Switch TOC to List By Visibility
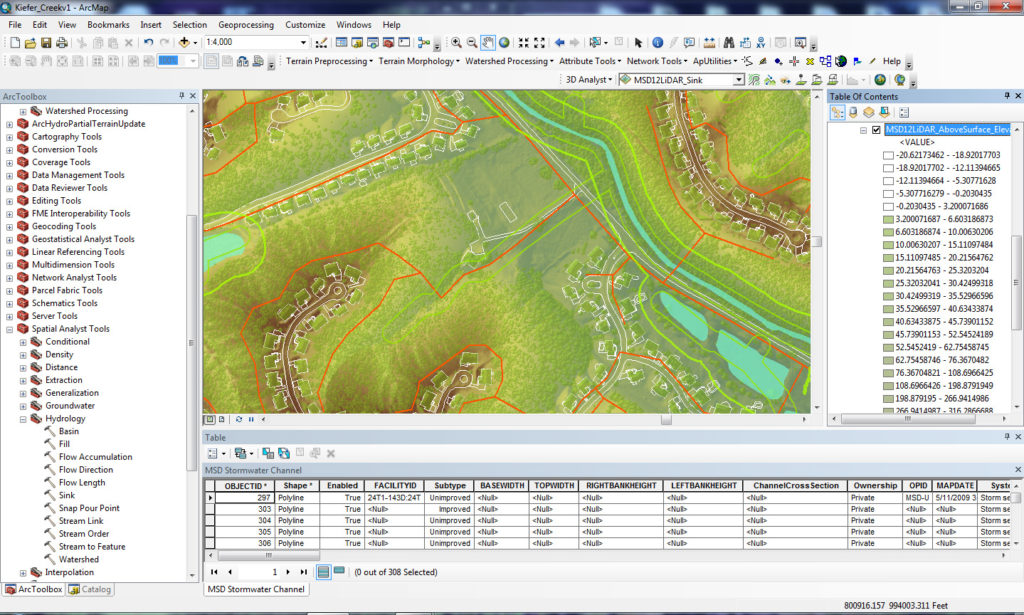This screenshot has width=1024, height=615. point(869,112)
